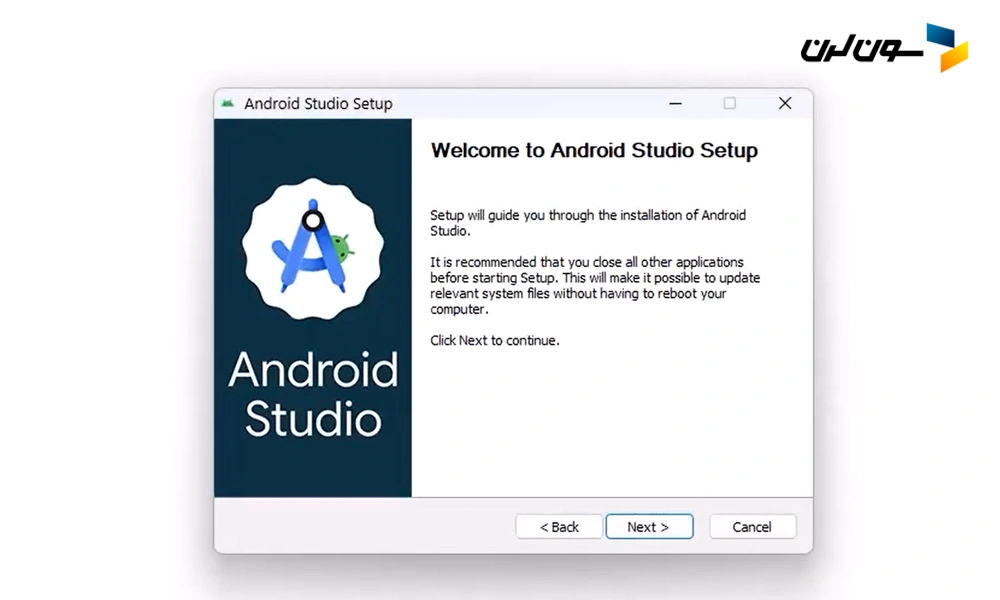Go back using the < Back button

click(559, 527)
